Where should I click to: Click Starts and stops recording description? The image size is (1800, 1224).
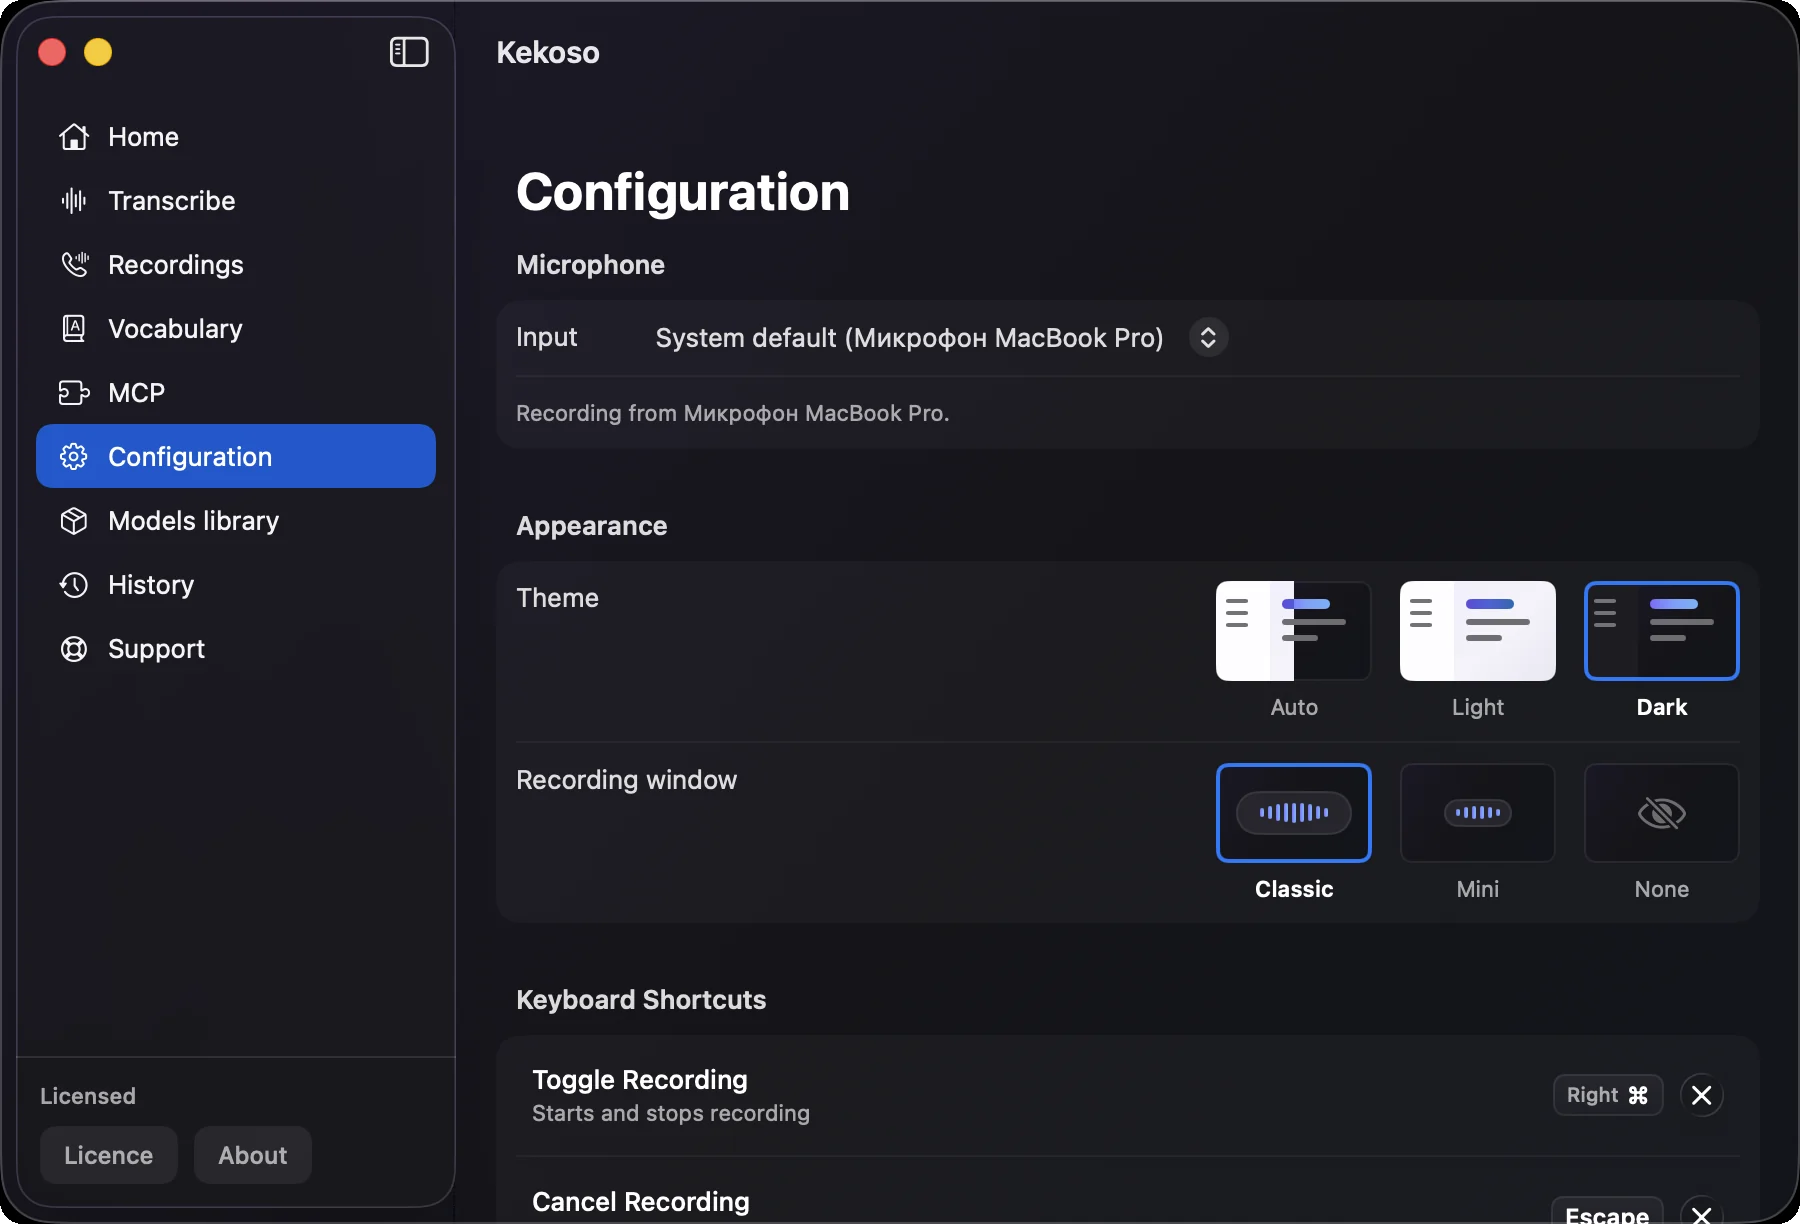coord(671,1113)
